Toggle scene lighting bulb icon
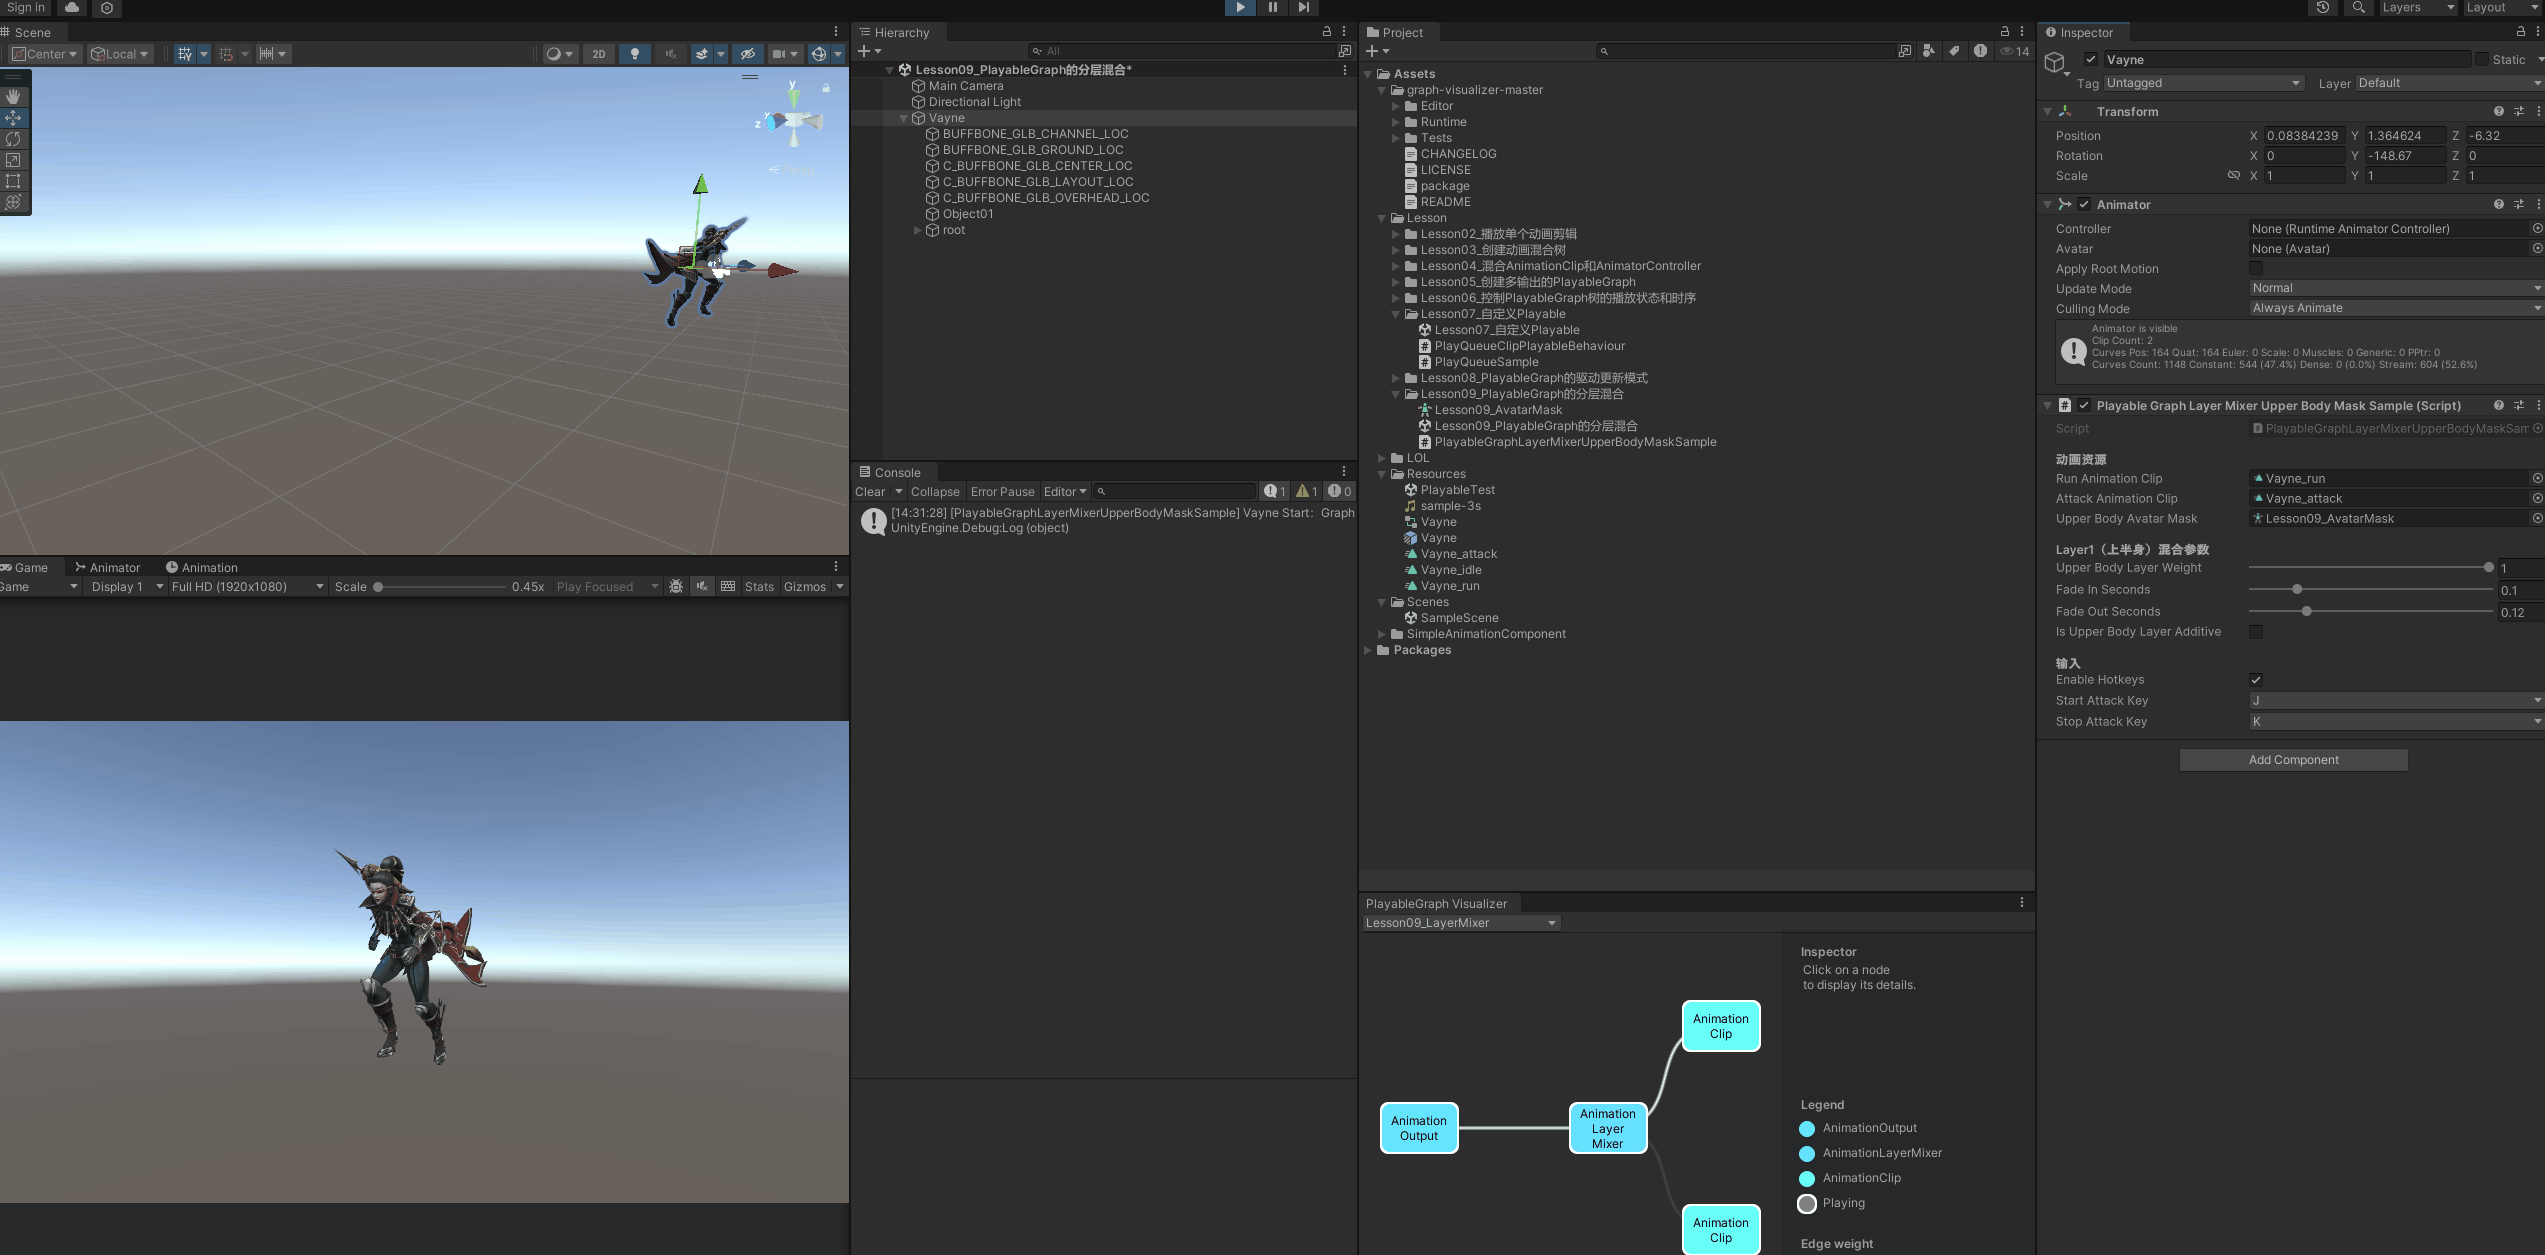 click(x=634, y=54)
